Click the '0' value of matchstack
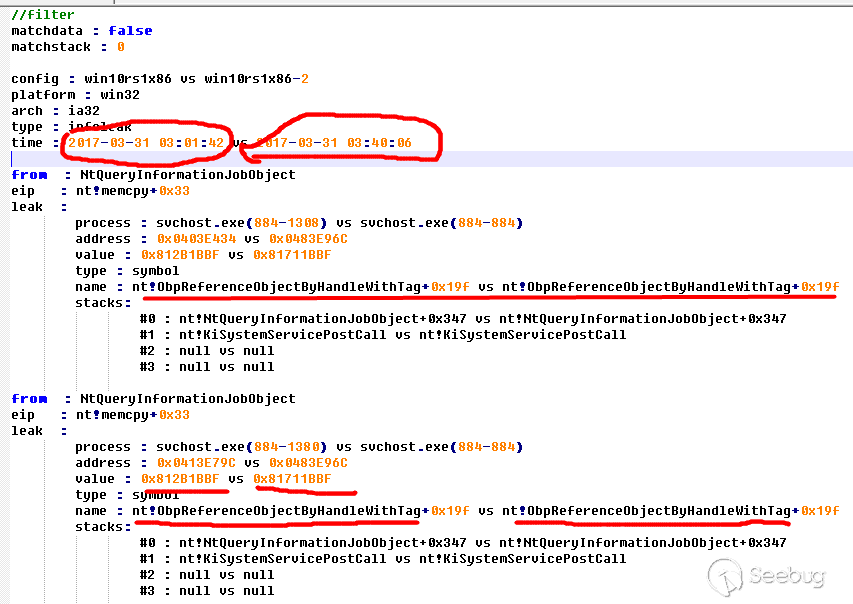853x604 pixels. 120,47
